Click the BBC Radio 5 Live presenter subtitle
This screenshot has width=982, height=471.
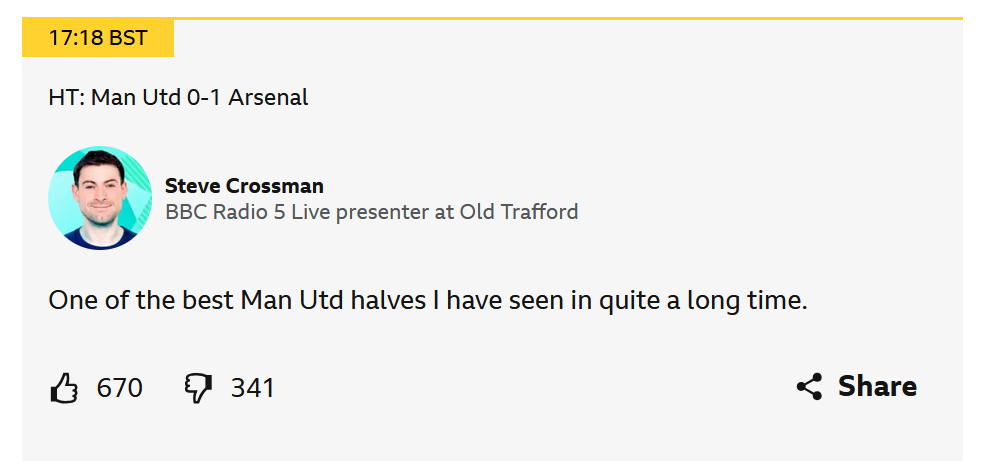click(371, 212)
